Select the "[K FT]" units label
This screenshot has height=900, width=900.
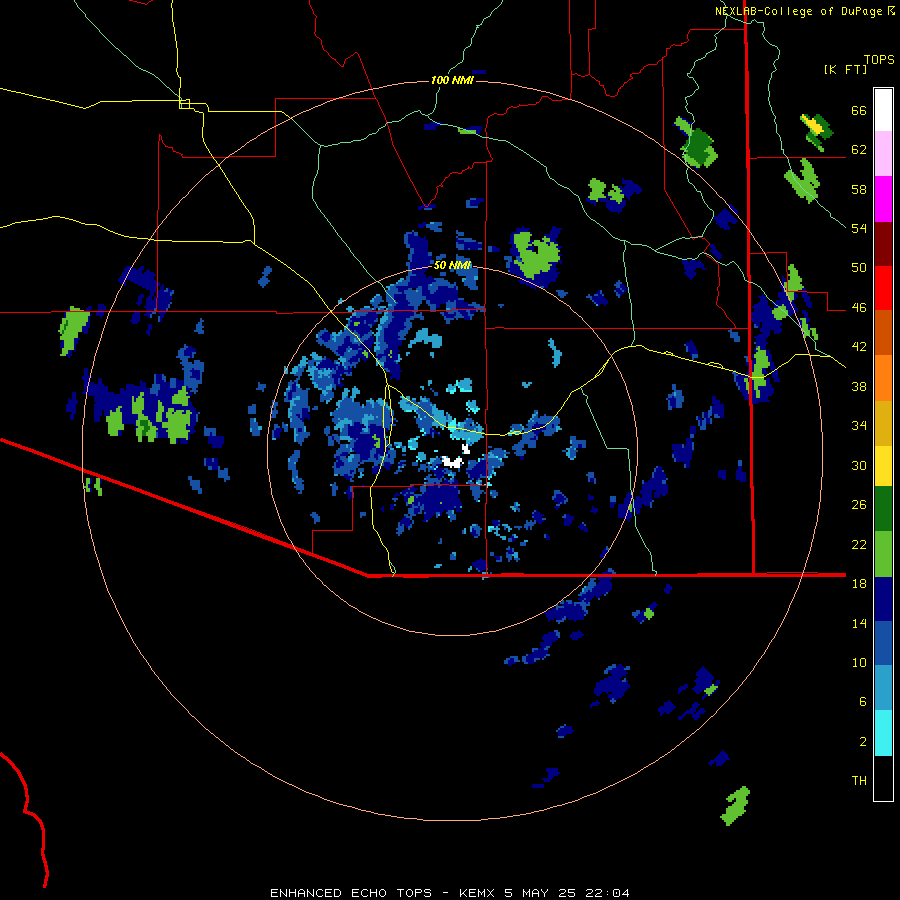pyautogui.click(x=845, y=70)
